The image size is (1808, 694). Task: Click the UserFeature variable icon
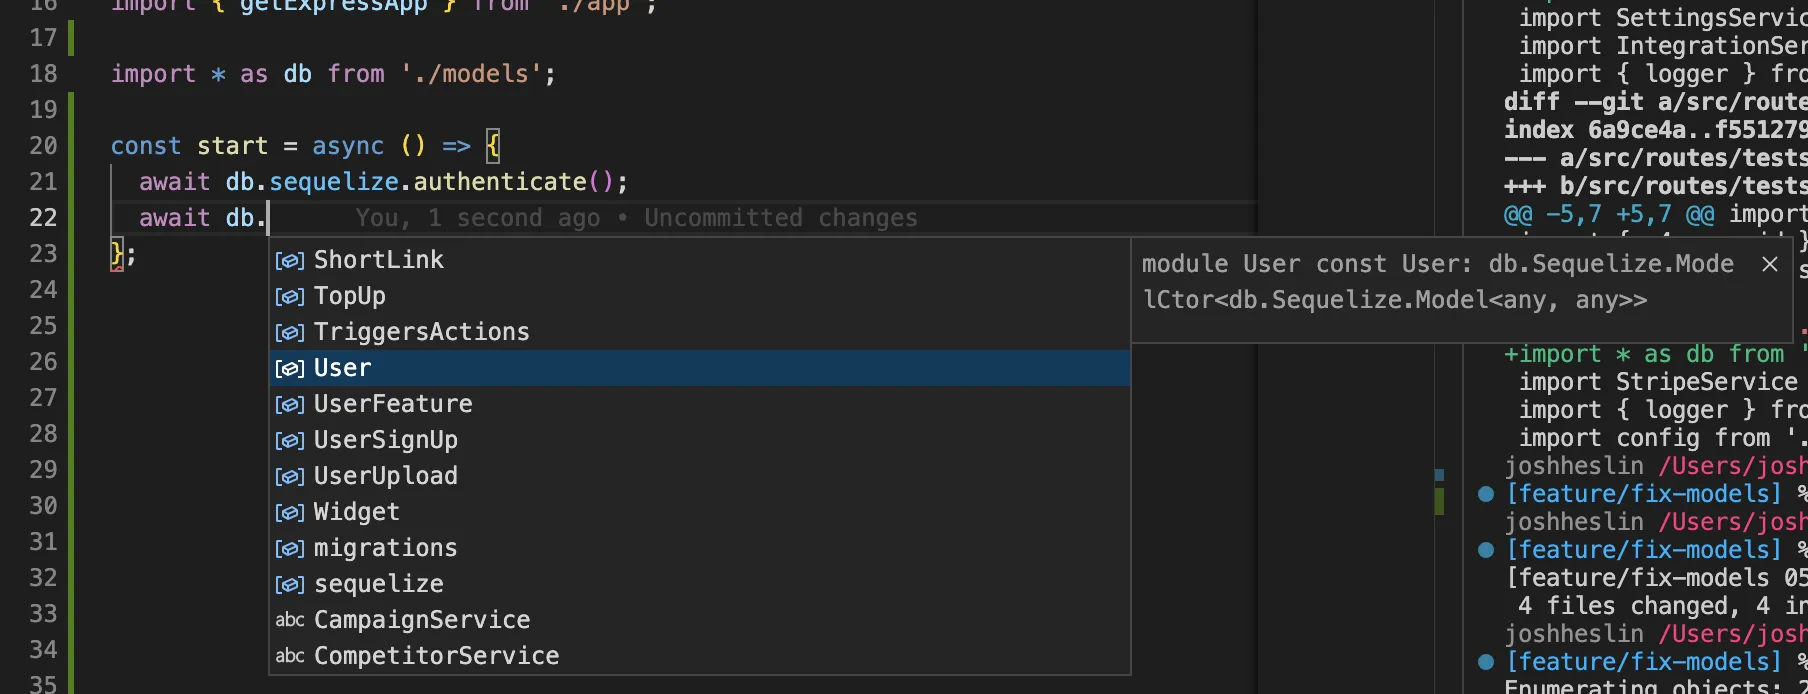tap(290, 405)
